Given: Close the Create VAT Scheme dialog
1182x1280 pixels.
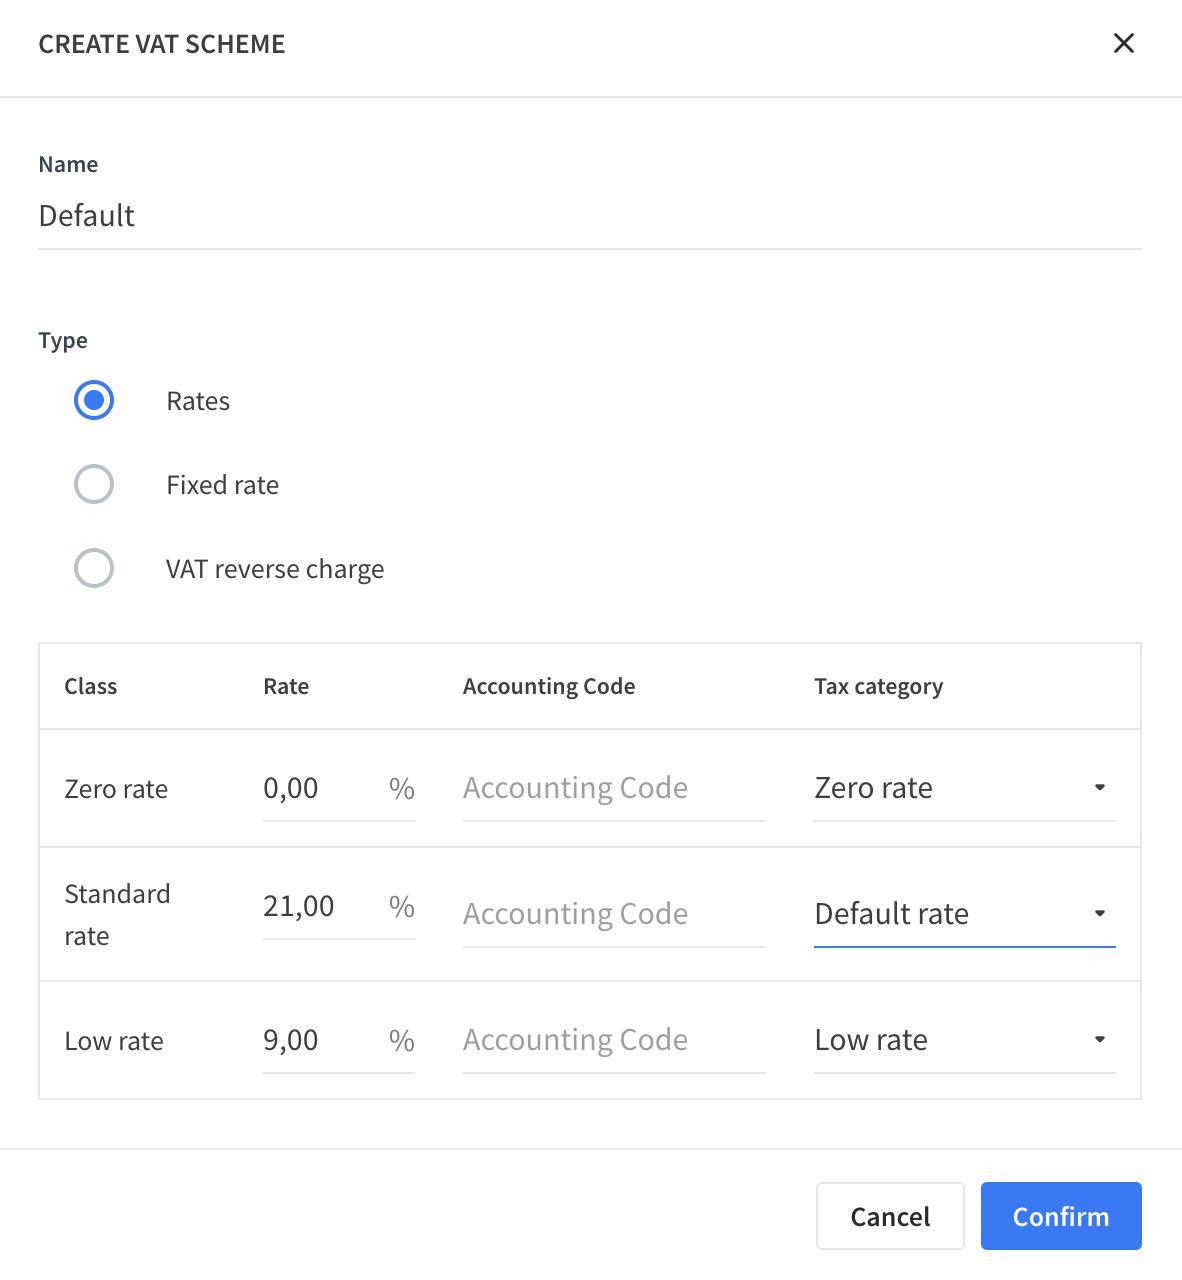Looking at the screenshot, I should tap(1124, 43).
